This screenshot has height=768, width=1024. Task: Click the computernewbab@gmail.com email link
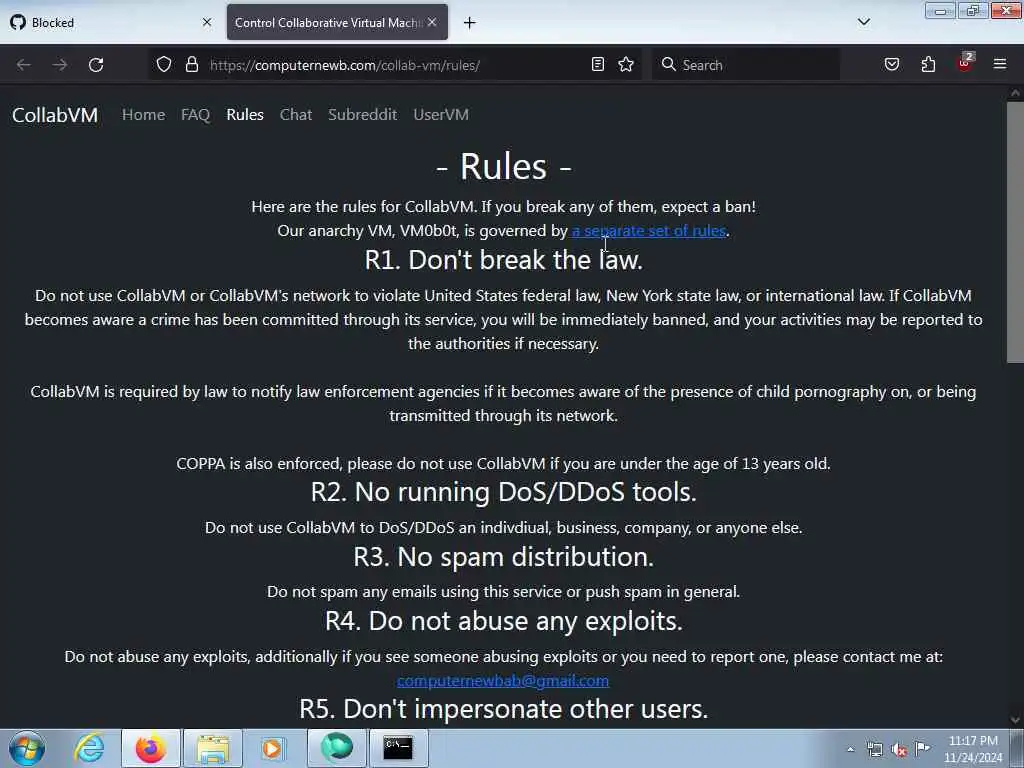tap(503, 680)
